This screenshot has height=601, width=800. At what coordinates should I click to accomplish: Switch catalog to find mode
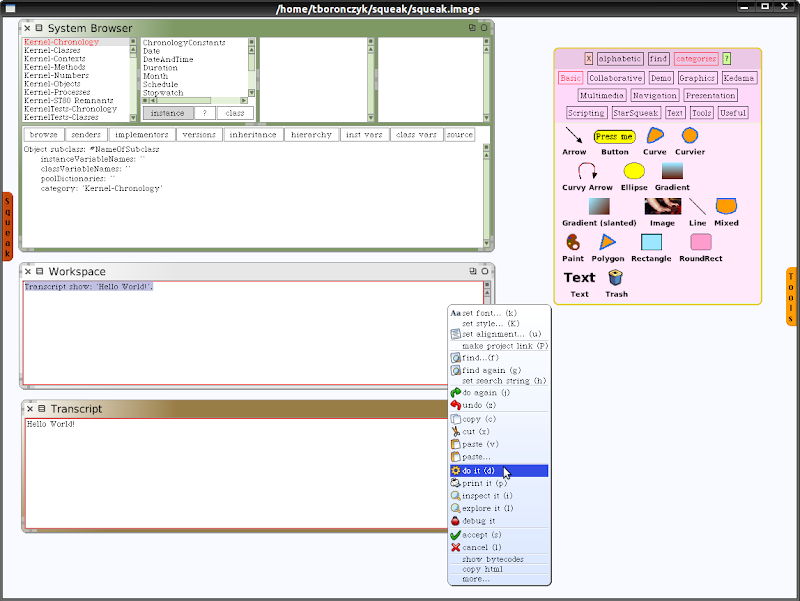coord(658,59)
